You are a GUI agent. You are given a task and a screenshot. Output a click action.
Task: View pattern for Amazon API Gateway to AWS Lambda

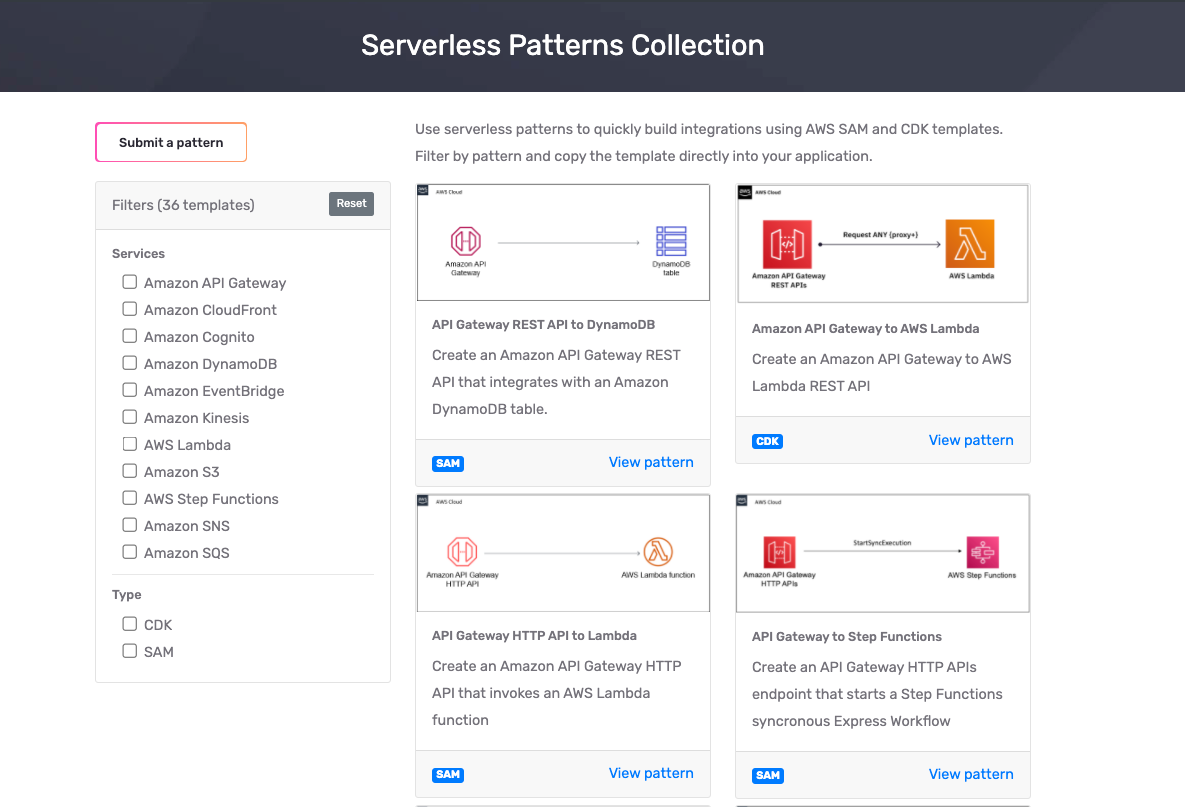(970, 440)
